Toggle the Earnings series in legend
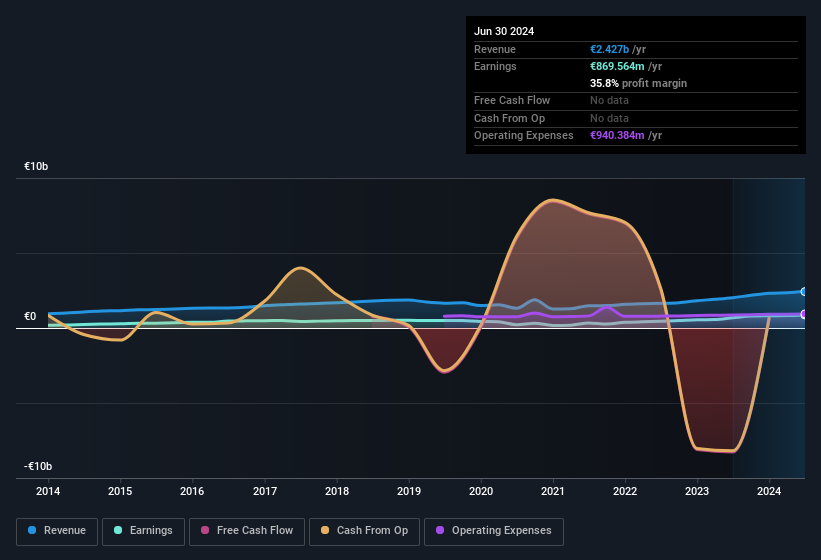 click(x=143, y=531)
